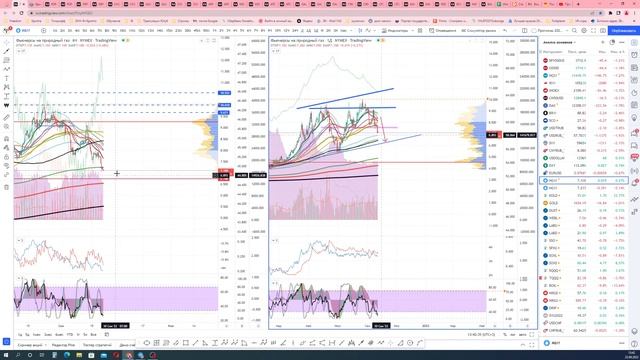Click the undo arrow
Screen dimensions: 640x360
pyautogui.click(x=505, y=31)
